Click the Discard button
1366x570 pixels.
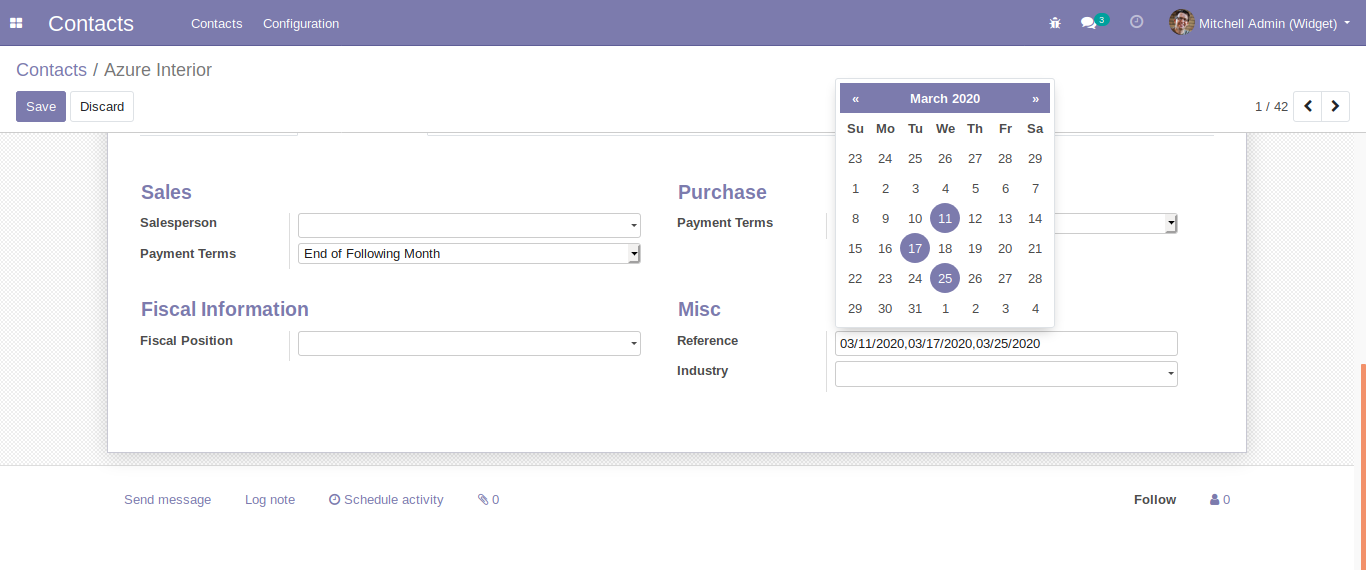(102, 106)
